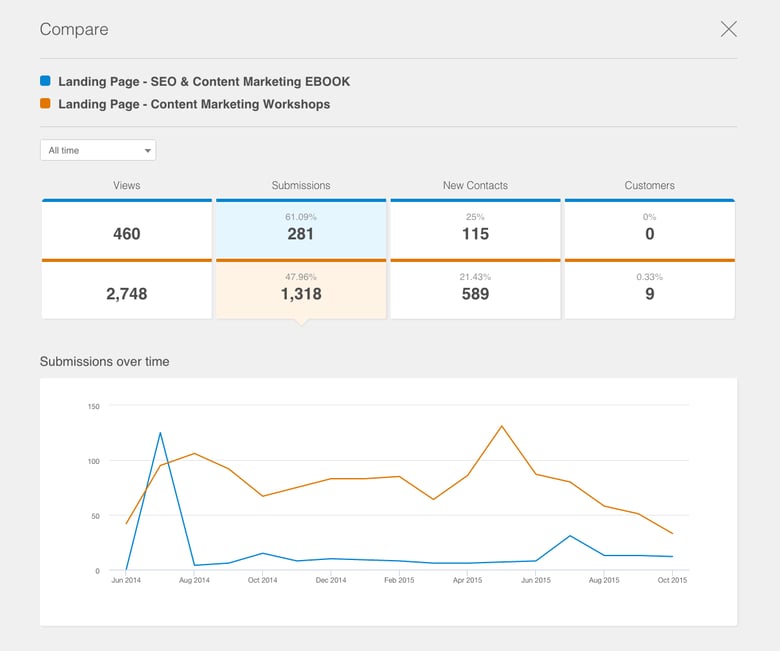
Task: Click the 589 new contacts cell
Action: pos(476,289)
